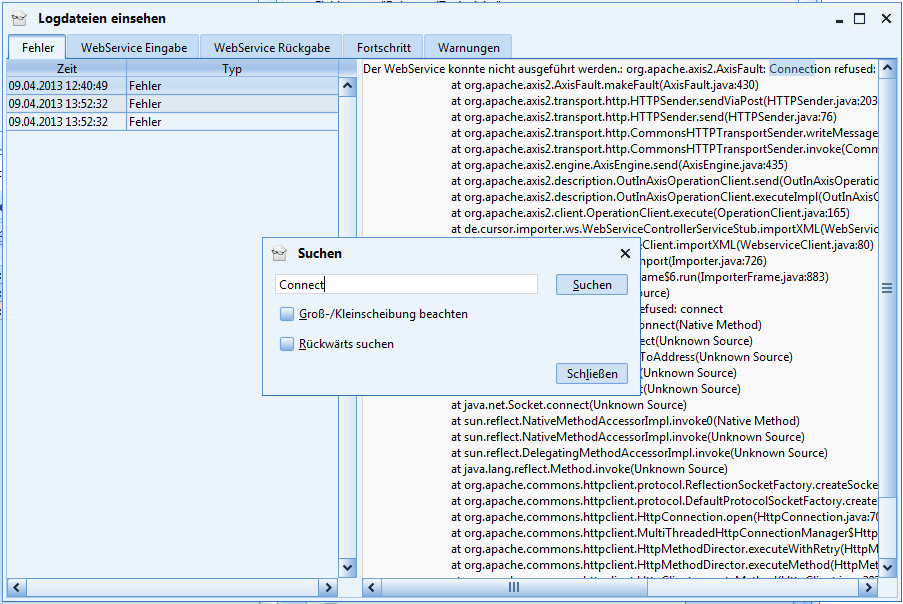Minimize the Logdateien einsehen window

[833, 18]
